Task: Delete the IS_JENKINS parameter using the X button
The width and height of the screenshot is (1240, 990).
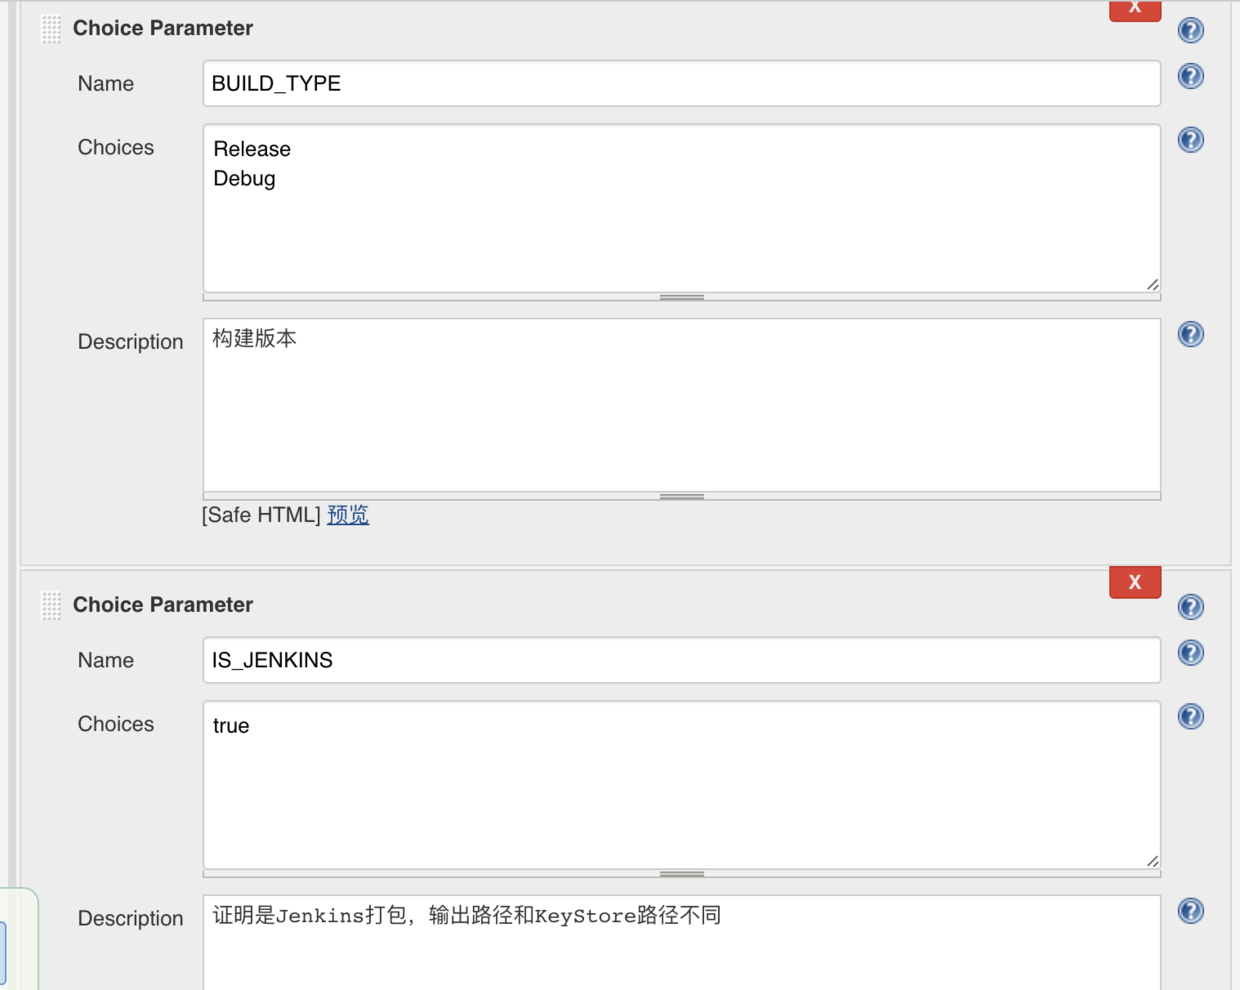Action: click(x=1135, y=581)
